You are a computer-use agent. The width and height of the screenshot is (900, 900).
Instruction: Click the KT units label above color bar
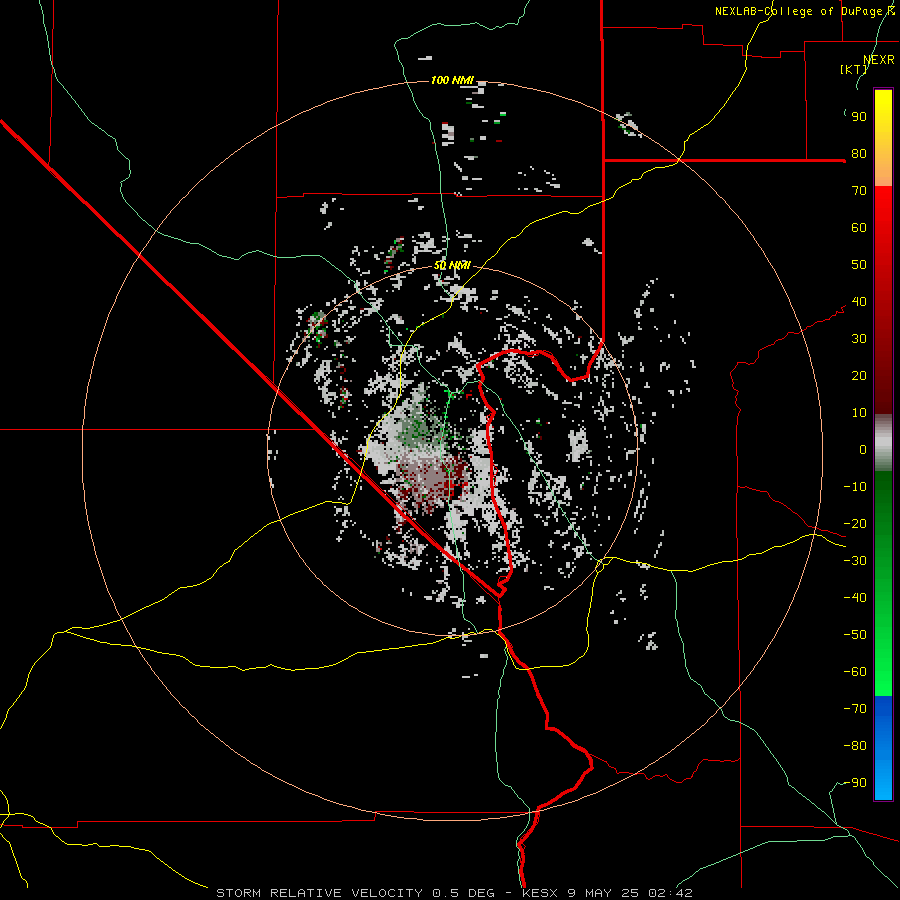[x=854, y=69]
